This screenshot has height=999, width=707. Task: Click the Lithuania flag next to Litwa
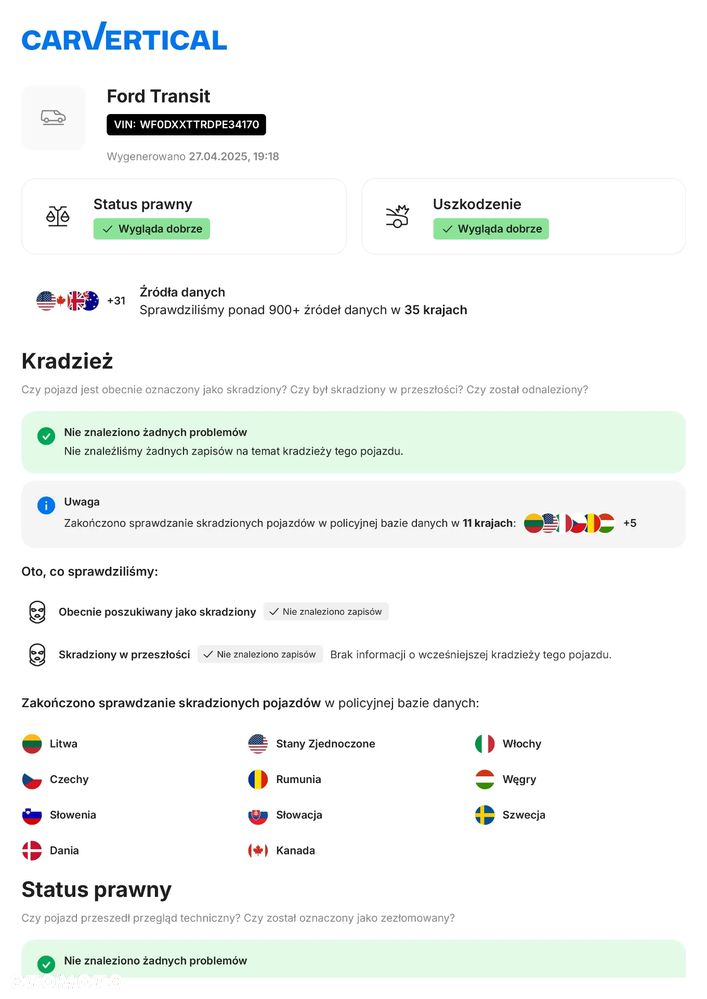point(32,744)
